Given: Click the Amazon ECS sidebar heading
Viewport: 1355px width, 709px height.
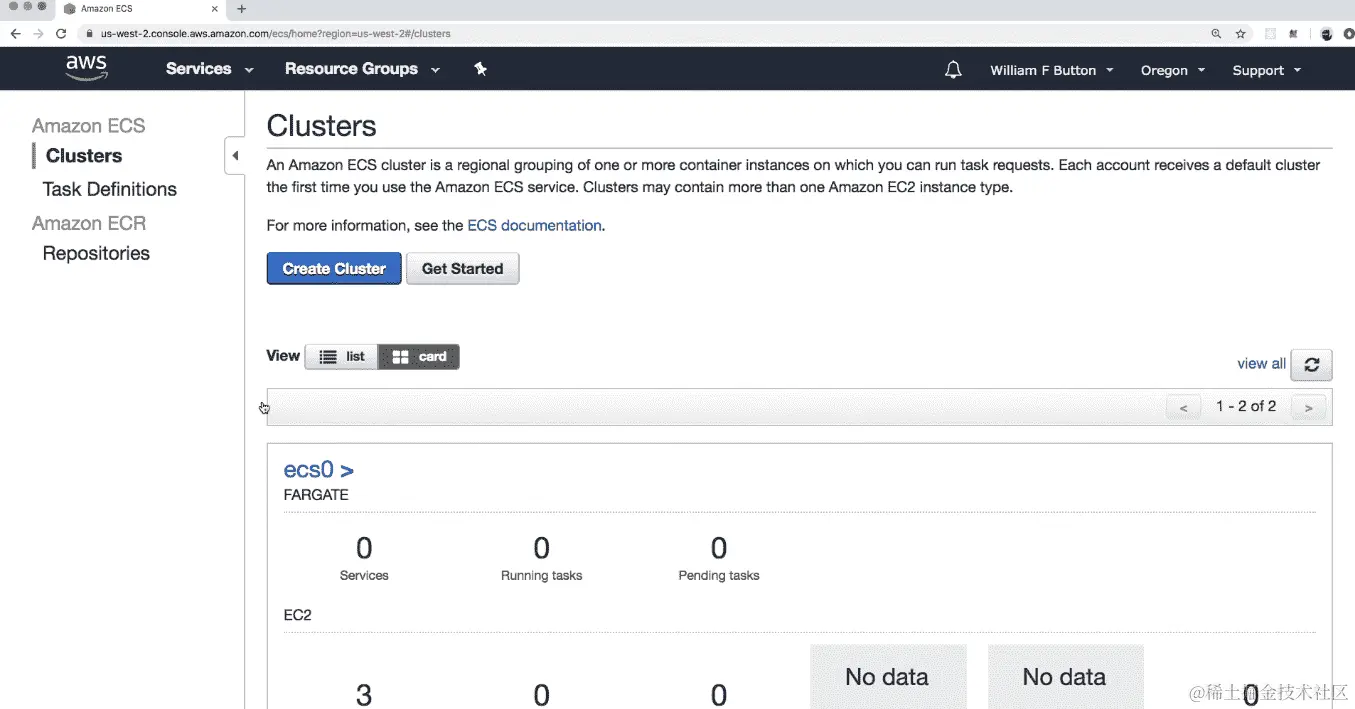Looking at the screenshot, I should (x=88, y=126).
